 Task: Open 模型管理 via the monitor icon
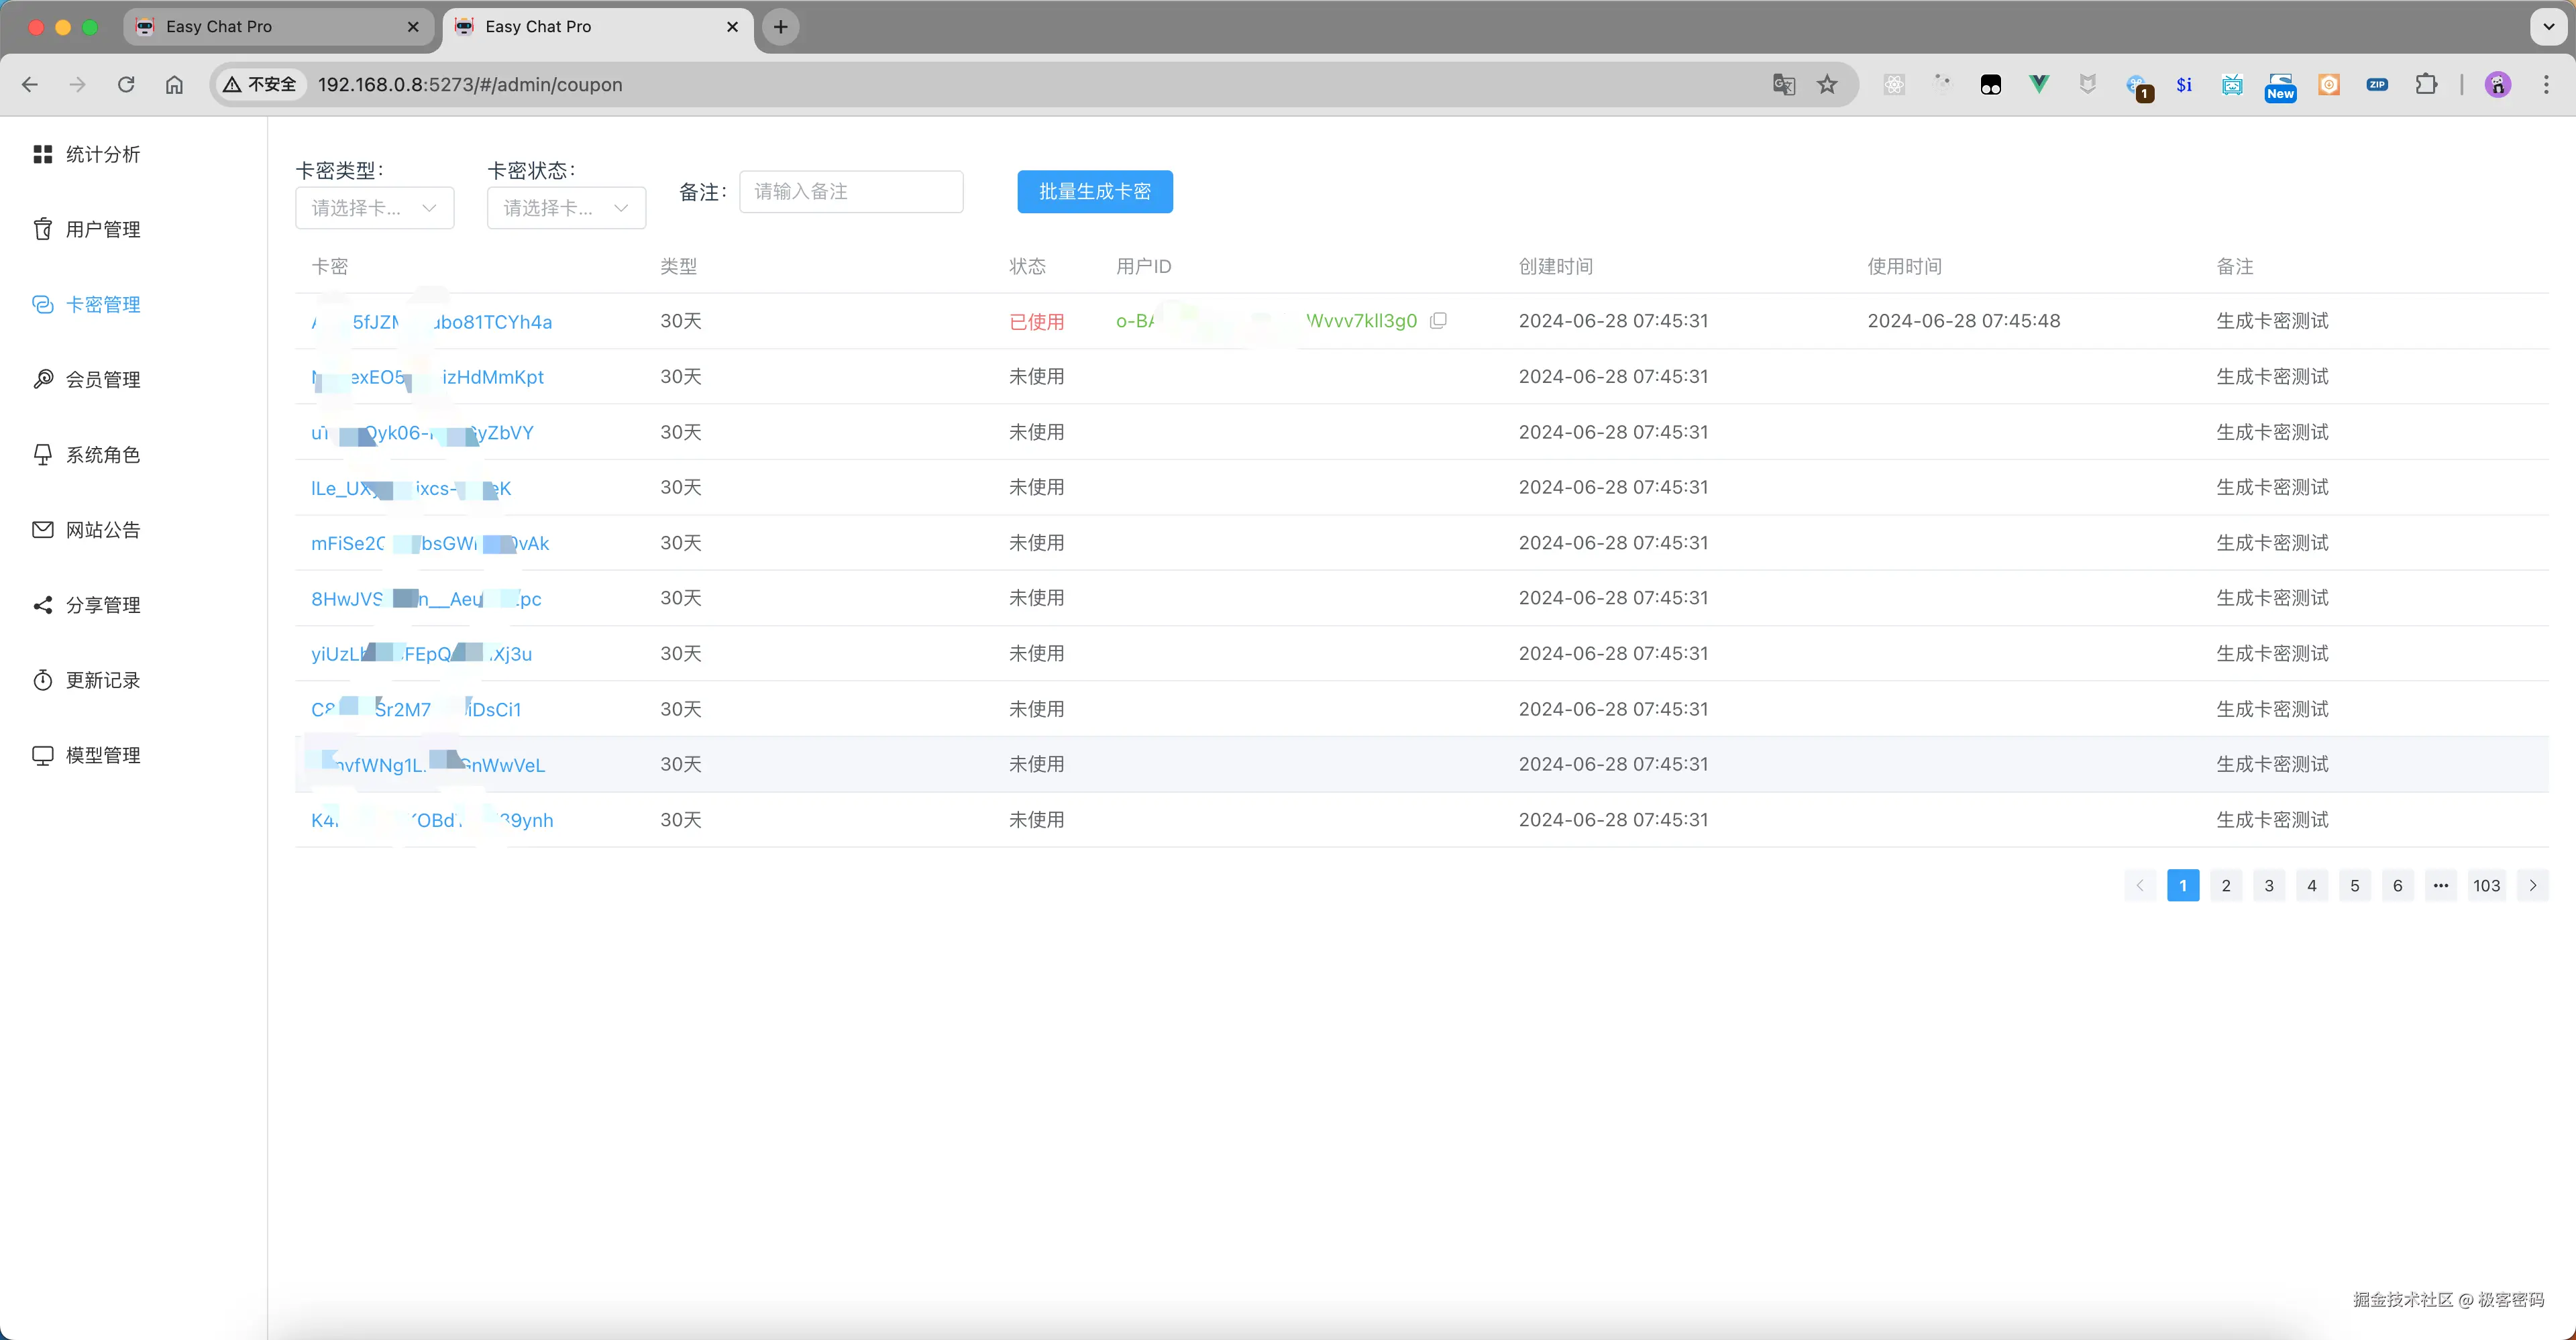(42, 755)
